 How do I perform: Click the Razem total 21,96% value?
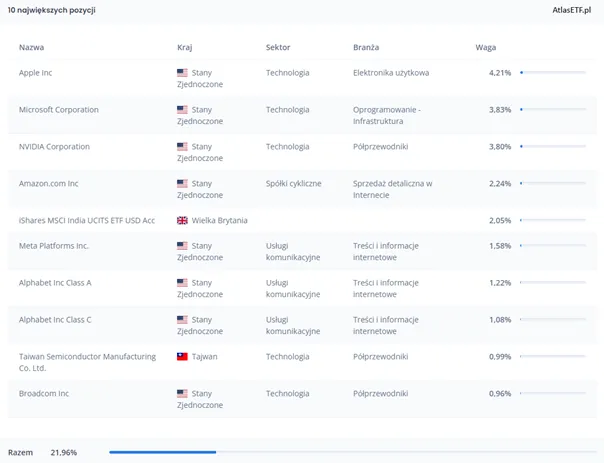click(x=64, y=453)
